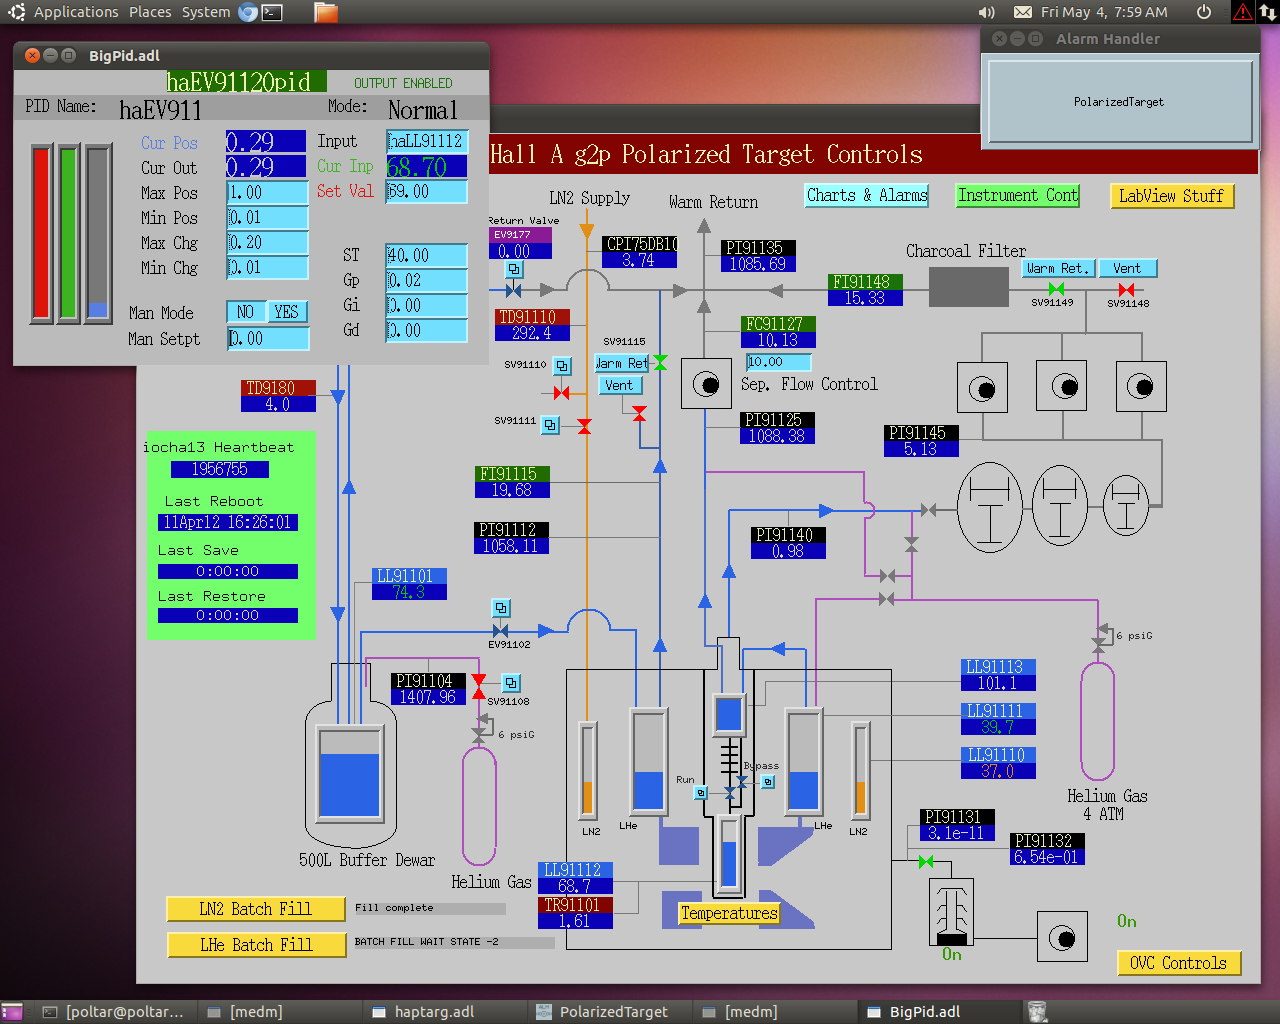The image size is (1280, 1024).
Task: Click Warm Ret. button by Charcoal Filter
Action: pos(1058,268)
